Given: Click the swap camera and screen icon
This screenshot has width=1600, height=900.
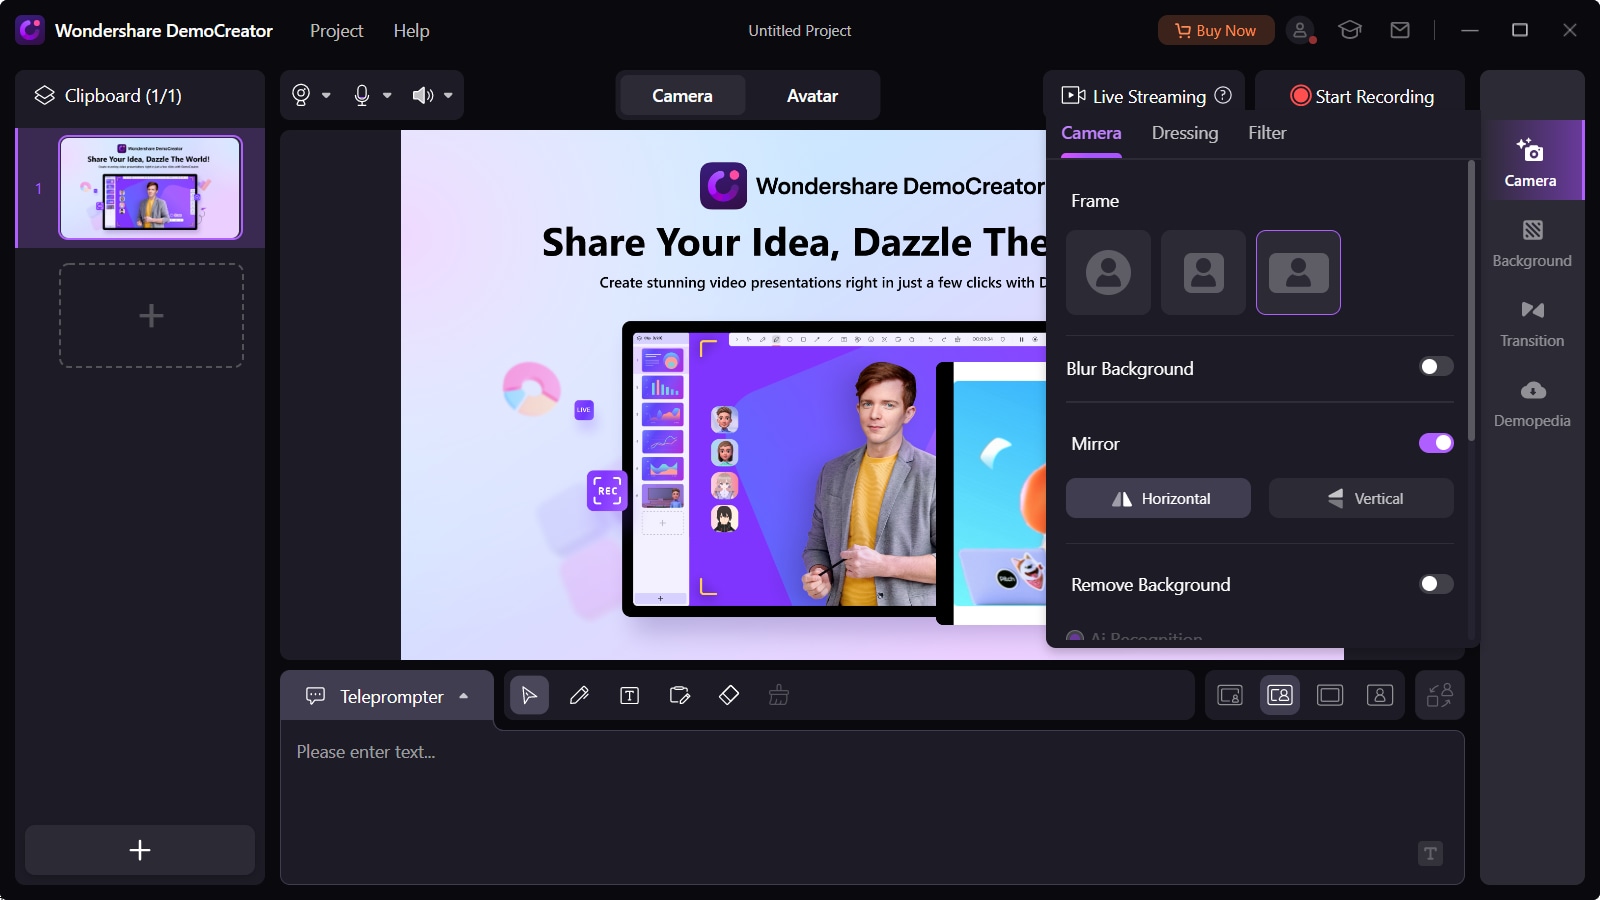Looking at the screenshot, I should 1440,695.
